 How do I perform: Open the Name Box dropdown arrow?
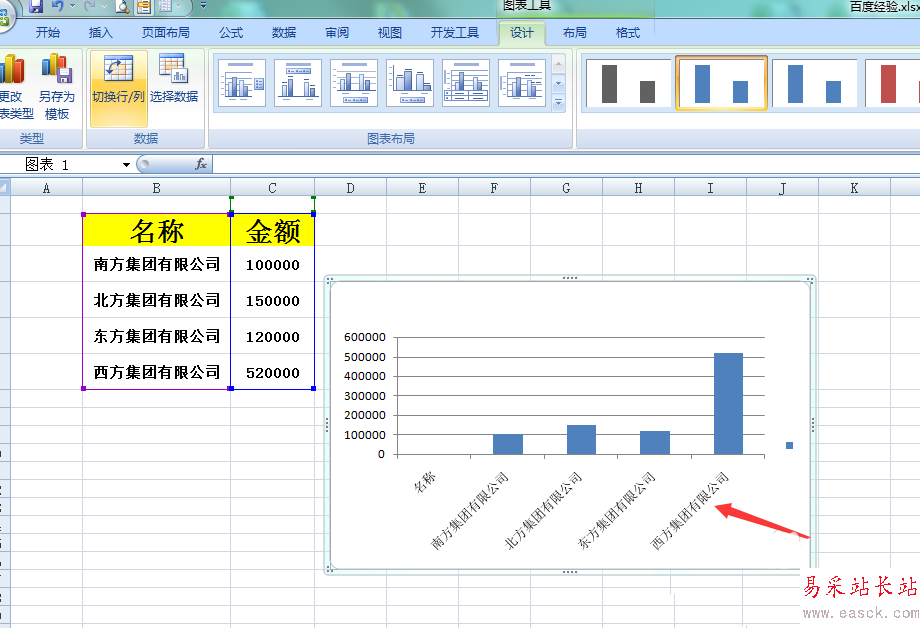click(x=126, y=165)
